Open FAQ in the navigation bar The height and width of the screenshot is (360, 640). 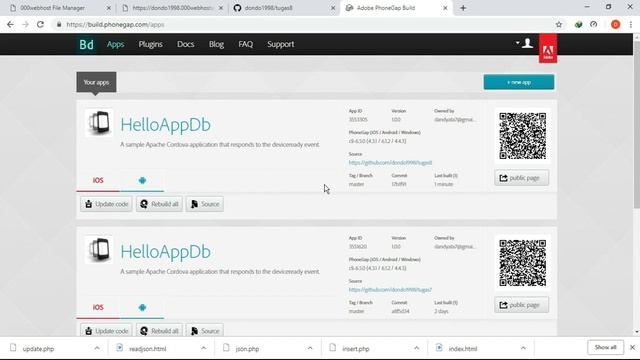click(x=246, y=44)
